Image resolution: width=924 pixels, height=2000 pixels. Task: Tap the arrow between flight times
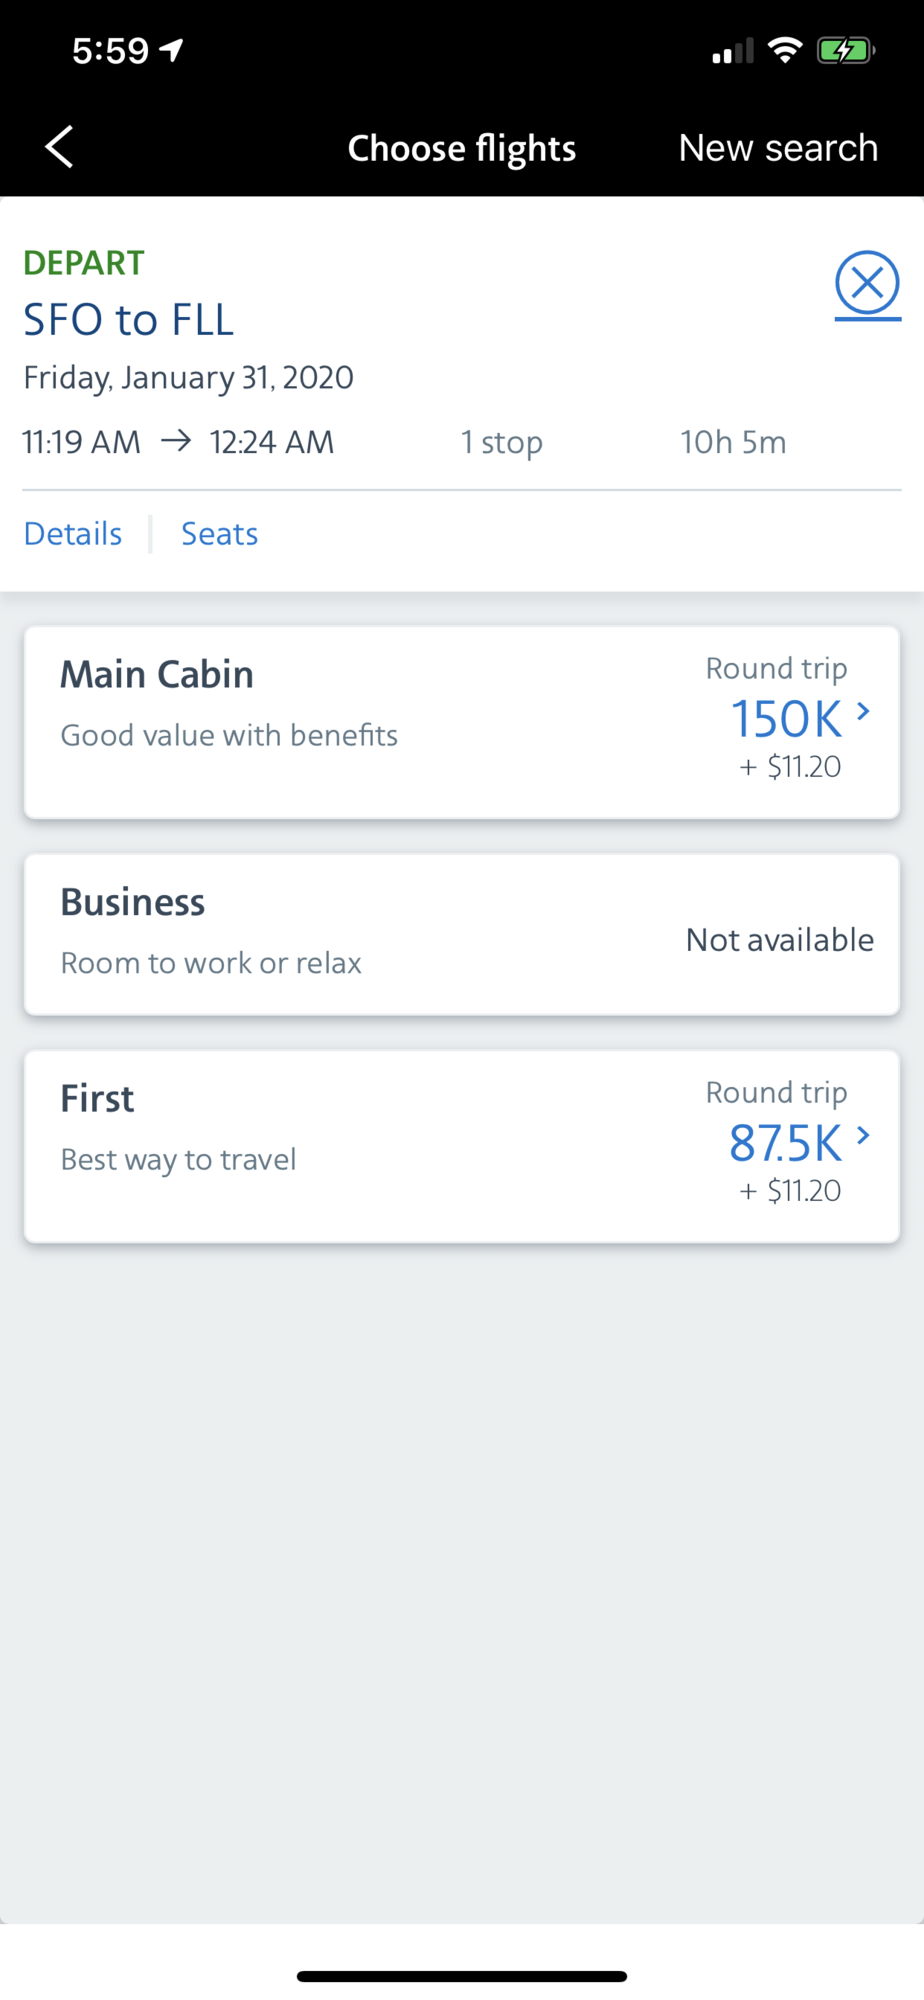point(176,441)
